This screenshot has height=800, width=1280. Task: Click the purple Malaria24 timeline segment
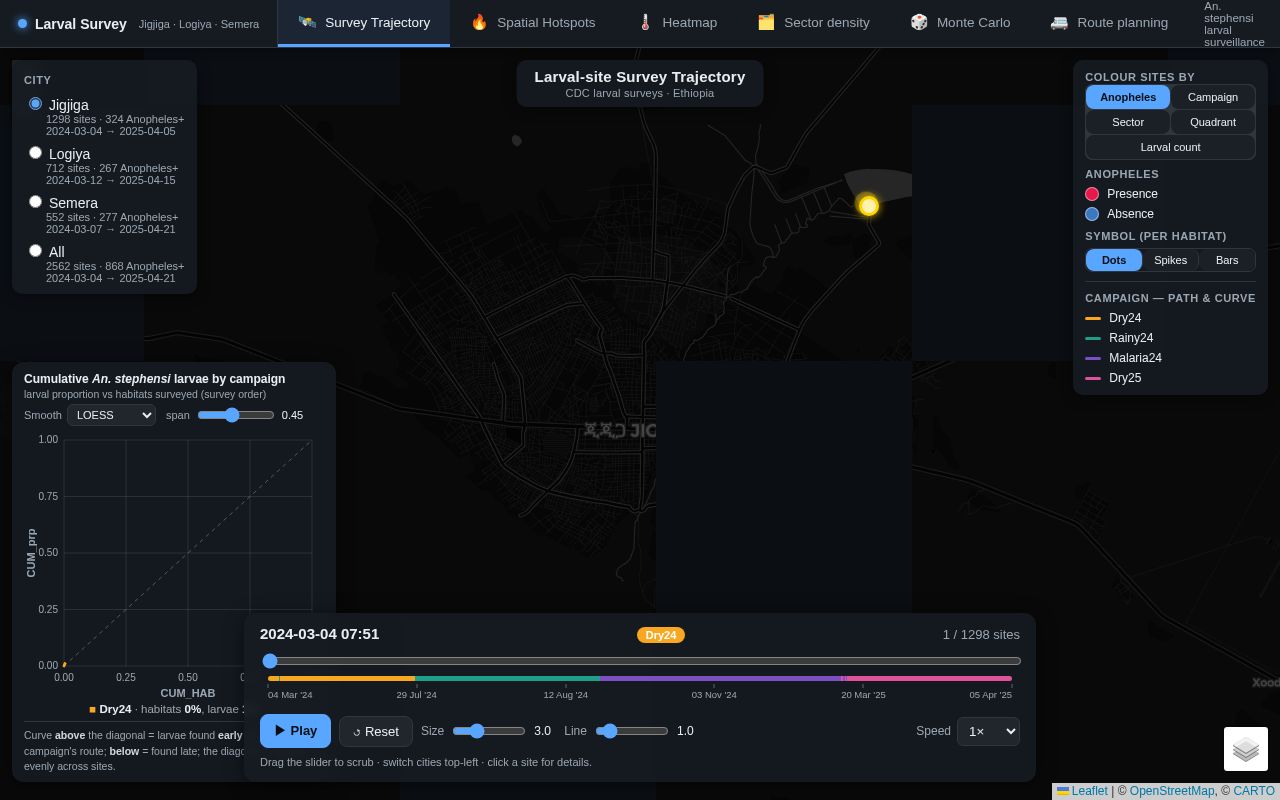tap(721, 679)
